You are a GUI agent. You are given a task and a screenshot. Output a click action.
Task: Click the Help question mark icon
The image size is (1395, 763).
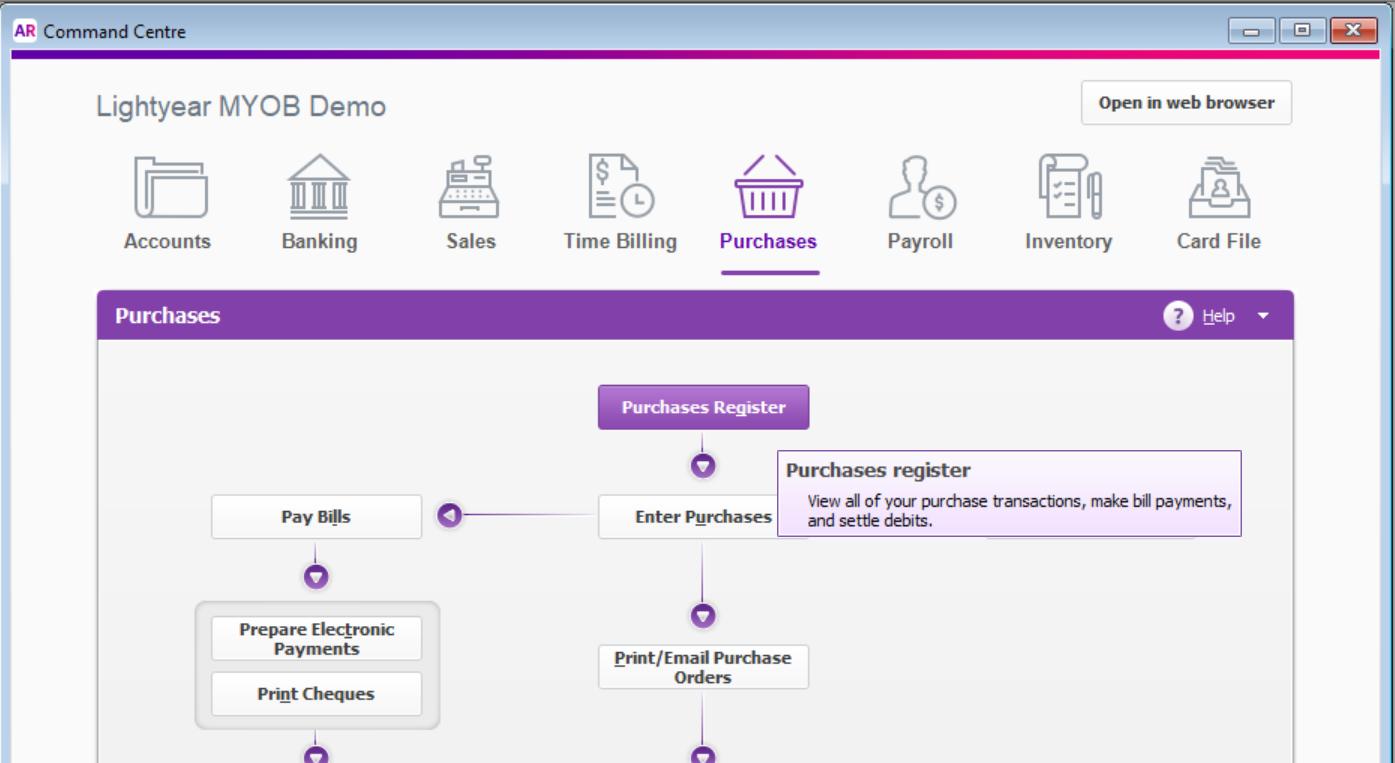click(1178, 316)
